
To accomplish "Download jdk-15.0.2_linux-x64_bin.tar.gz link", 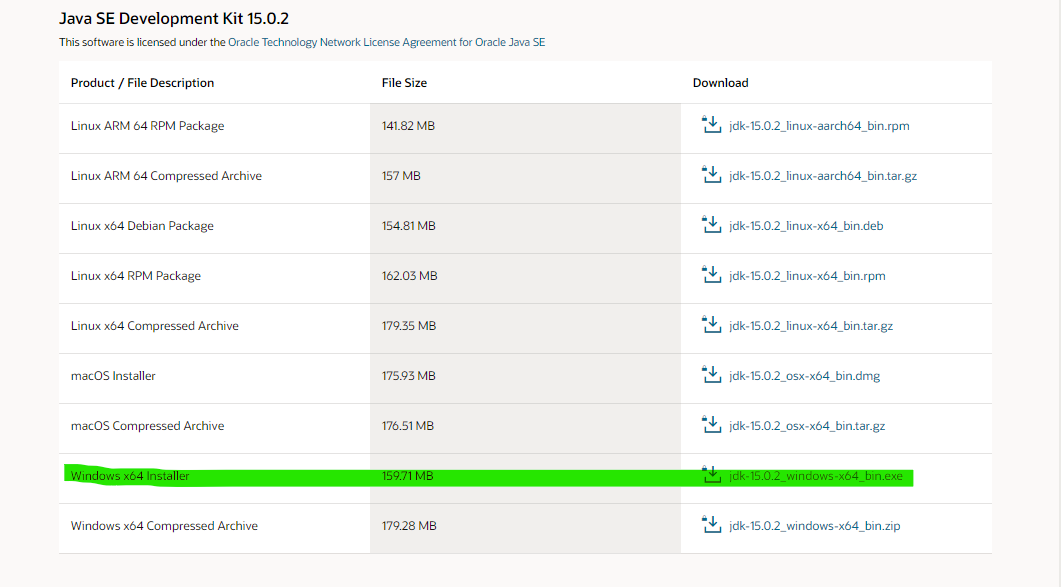I will pos(811,326).
